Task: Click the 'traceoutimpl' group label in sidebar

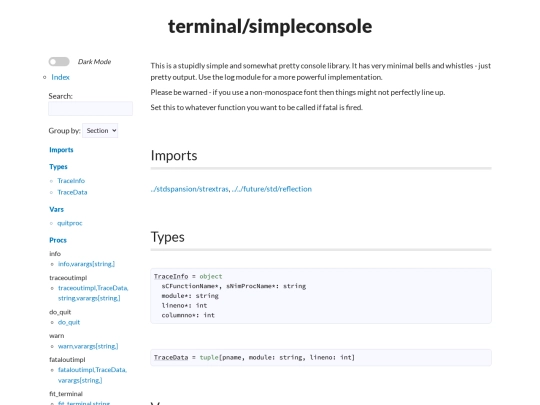Action: (x=68, y=278)
